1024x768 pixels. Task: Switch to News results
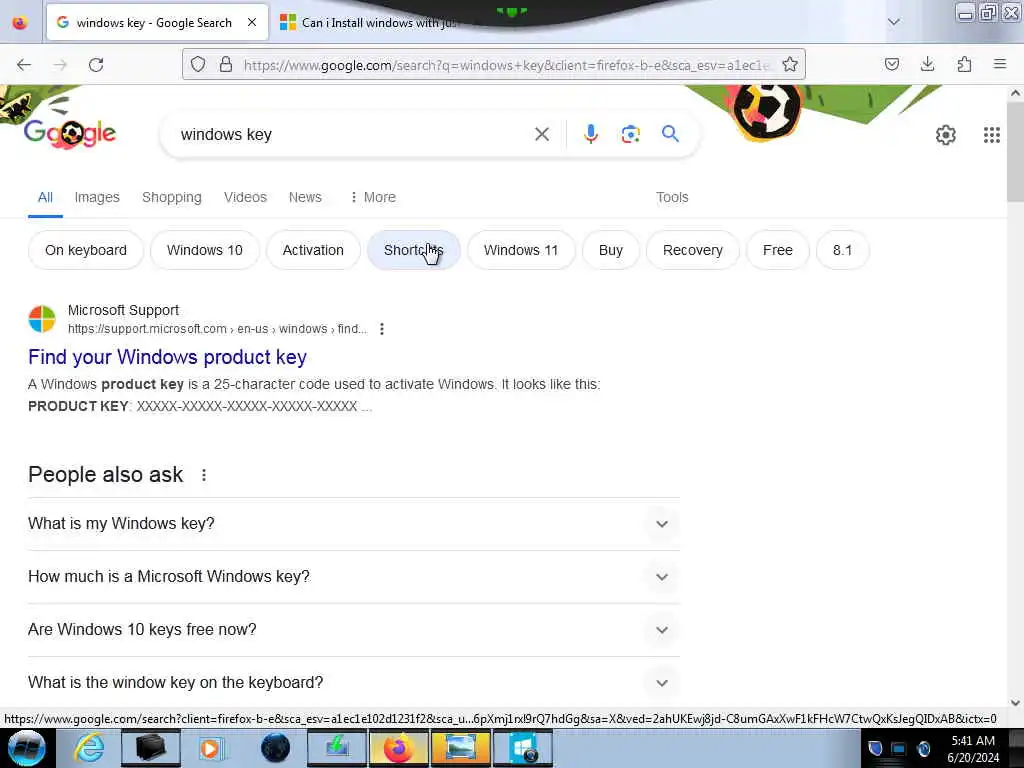tap(305, 197)
